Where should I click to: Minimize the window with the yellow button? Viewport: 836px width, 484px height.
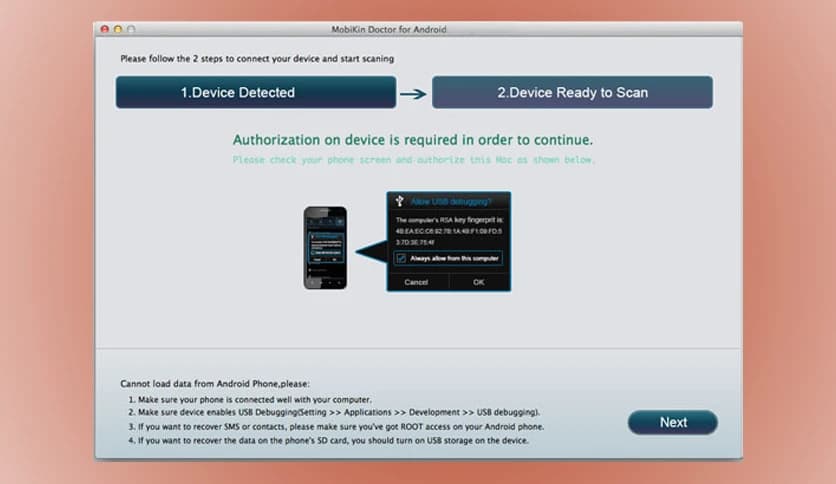(x=118, y=29)
